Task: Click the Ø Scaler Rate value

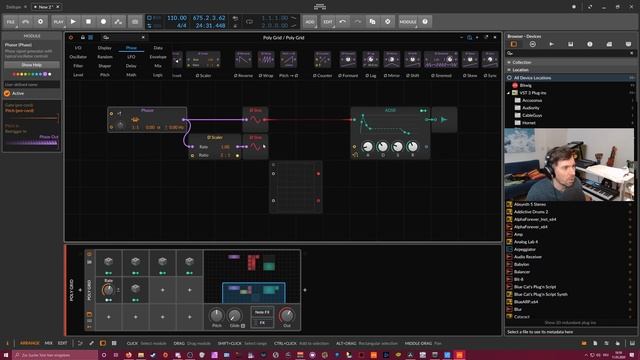Action: 225,147
